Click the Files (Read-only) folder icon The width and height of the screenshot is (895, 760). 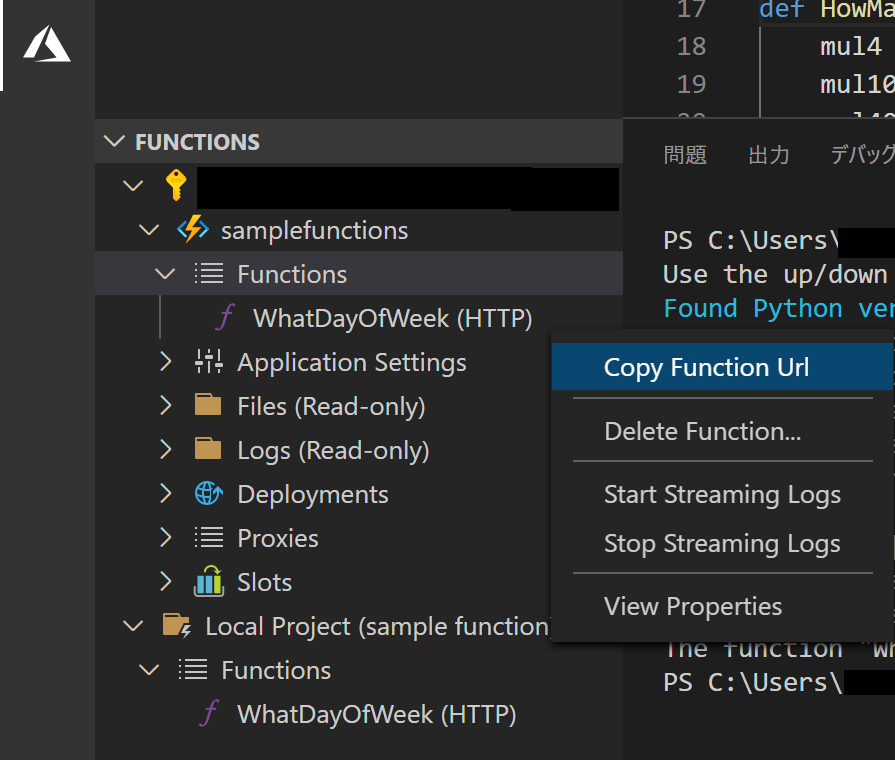208,406
